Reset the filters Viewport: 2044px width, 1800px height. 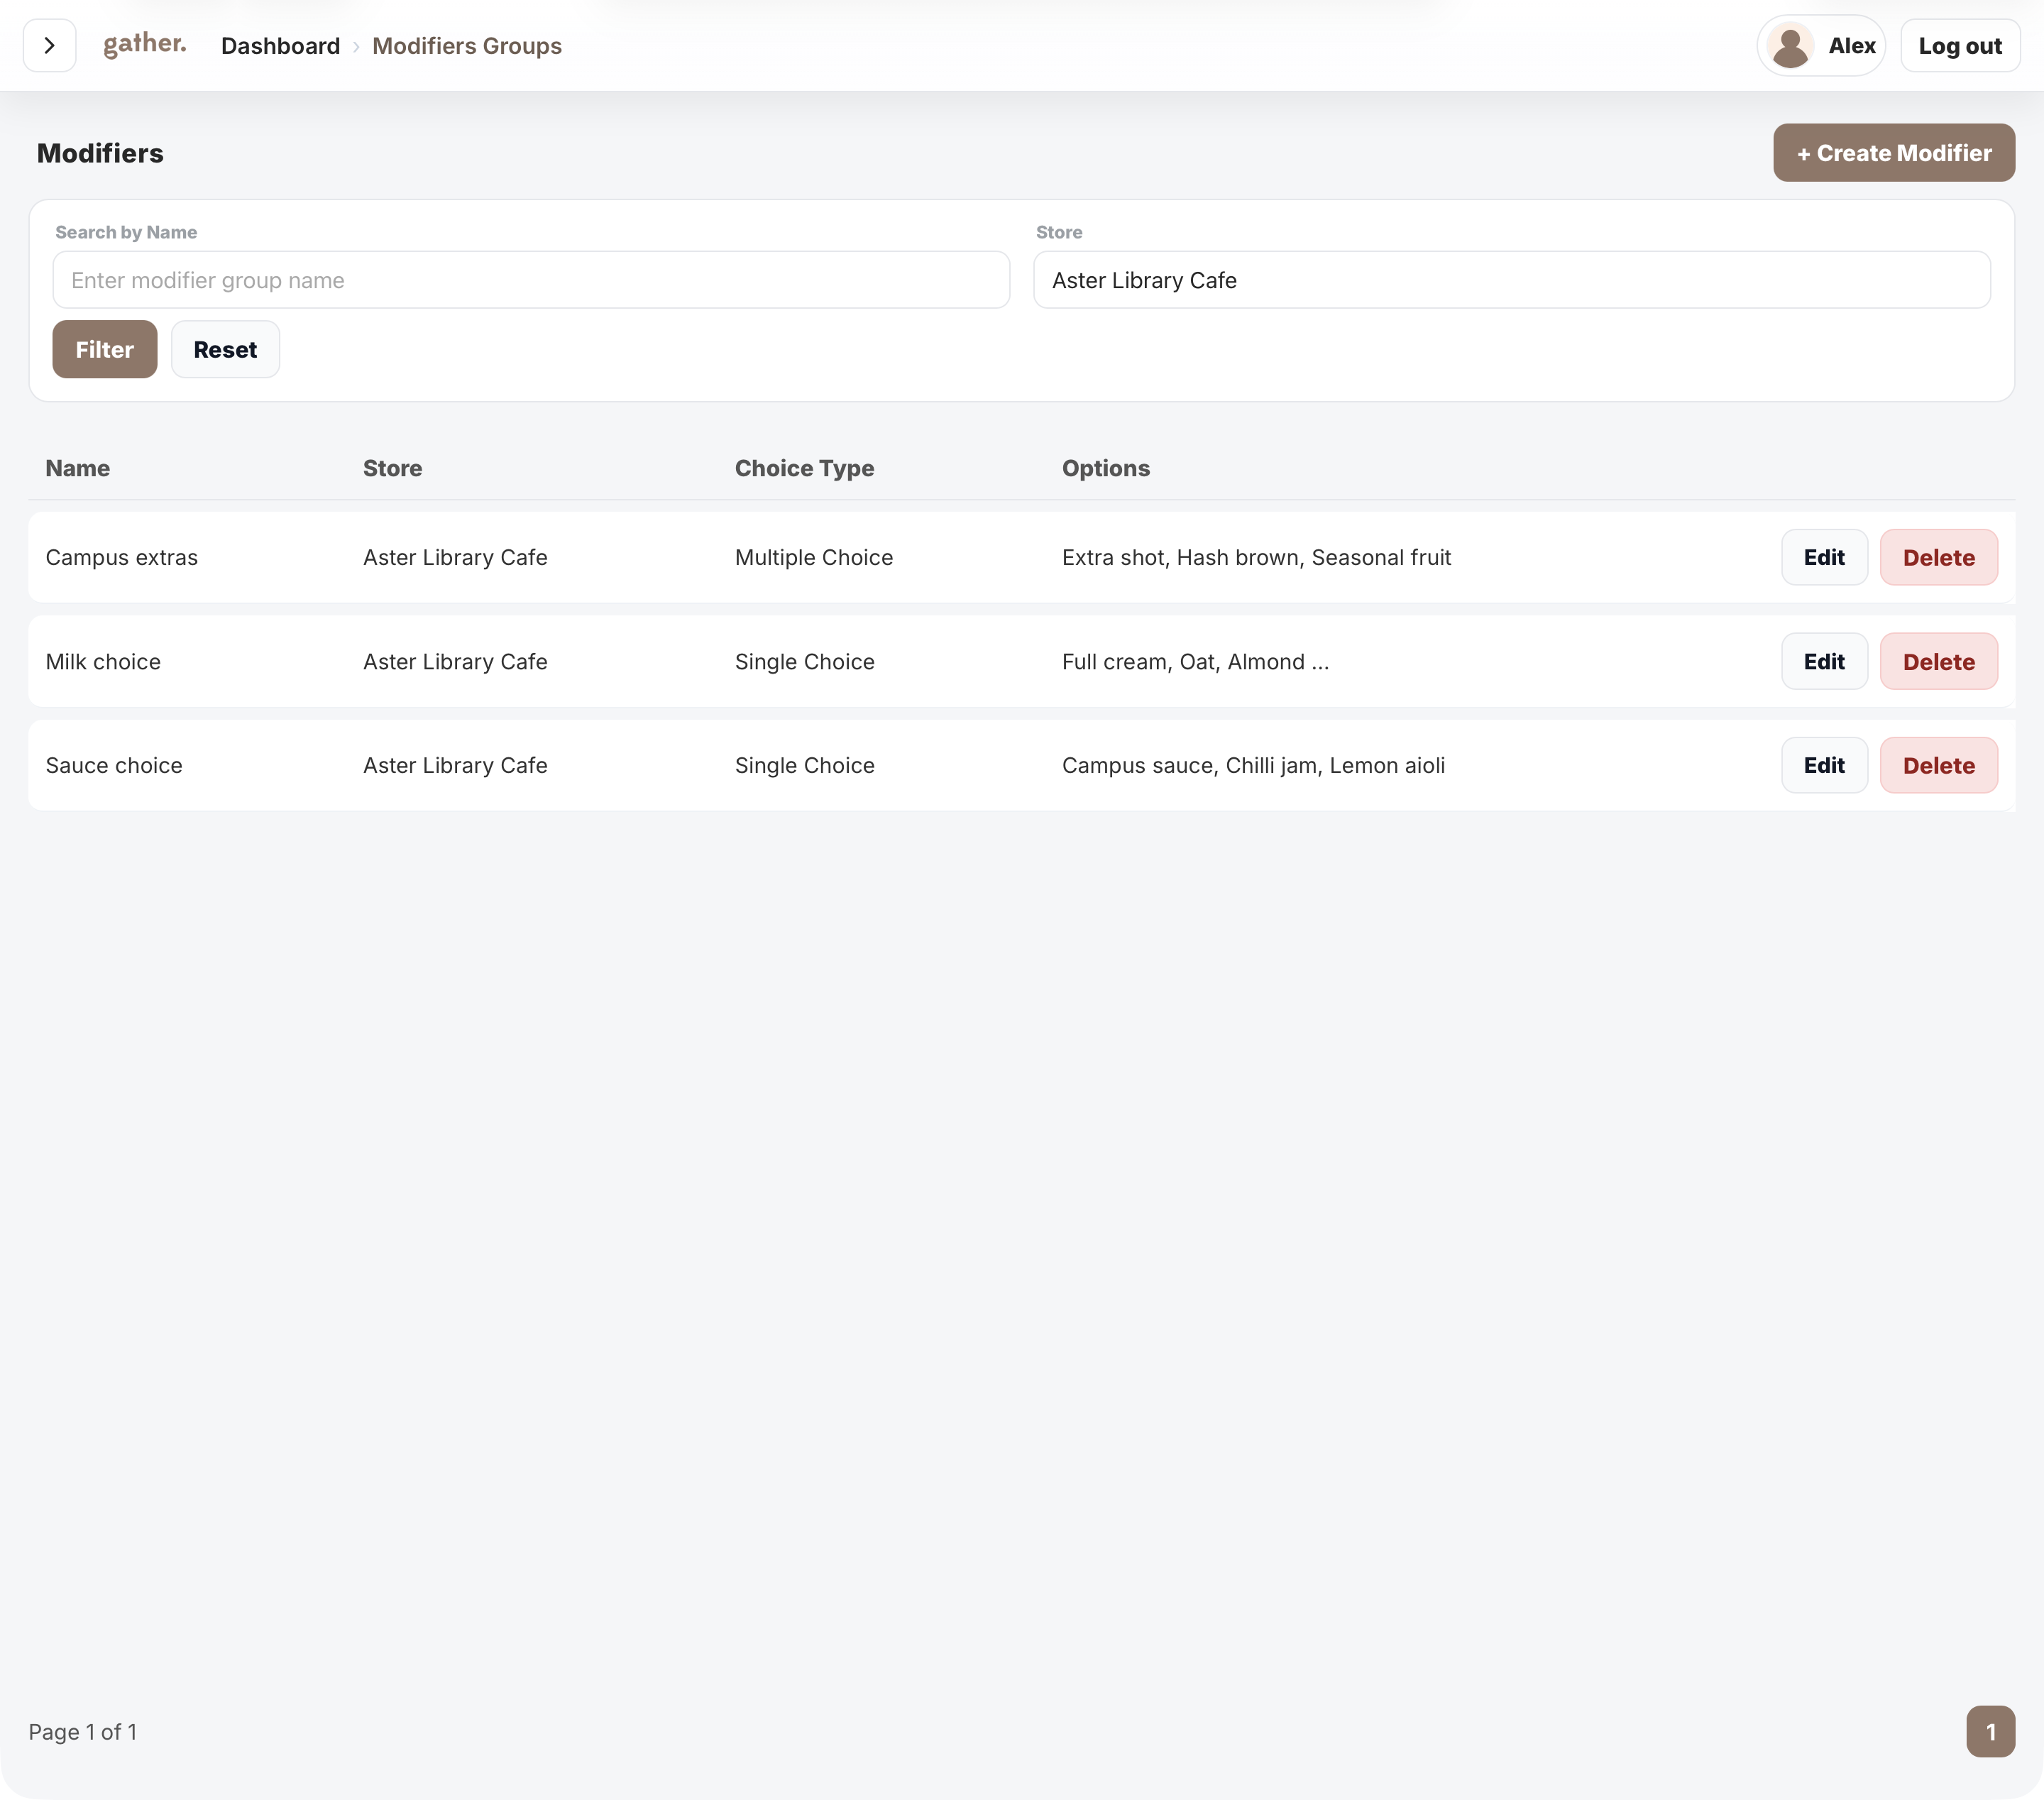(x=225, y=349)
